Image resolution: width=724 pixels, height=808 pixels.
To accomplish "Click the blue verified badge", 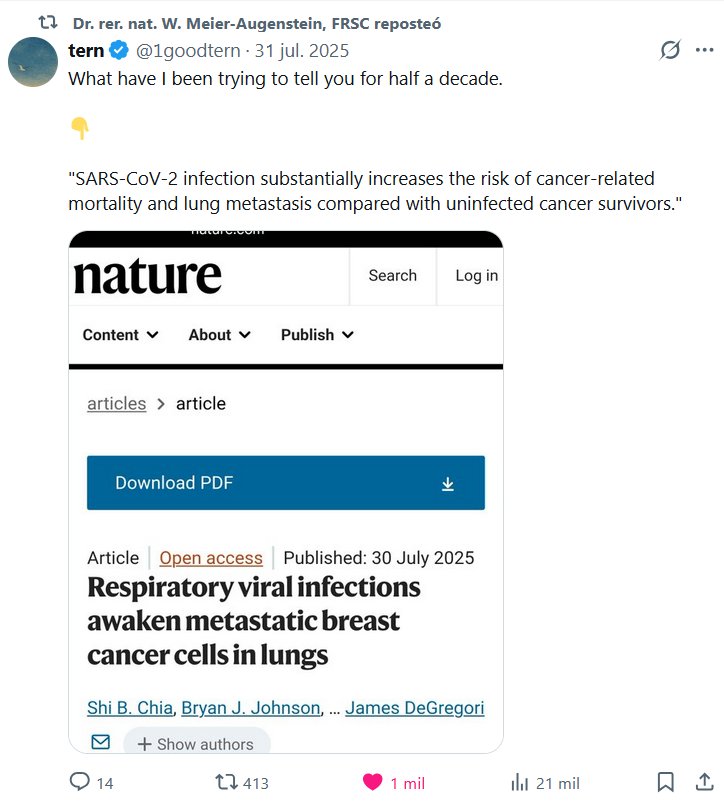I will coord(118,50).
